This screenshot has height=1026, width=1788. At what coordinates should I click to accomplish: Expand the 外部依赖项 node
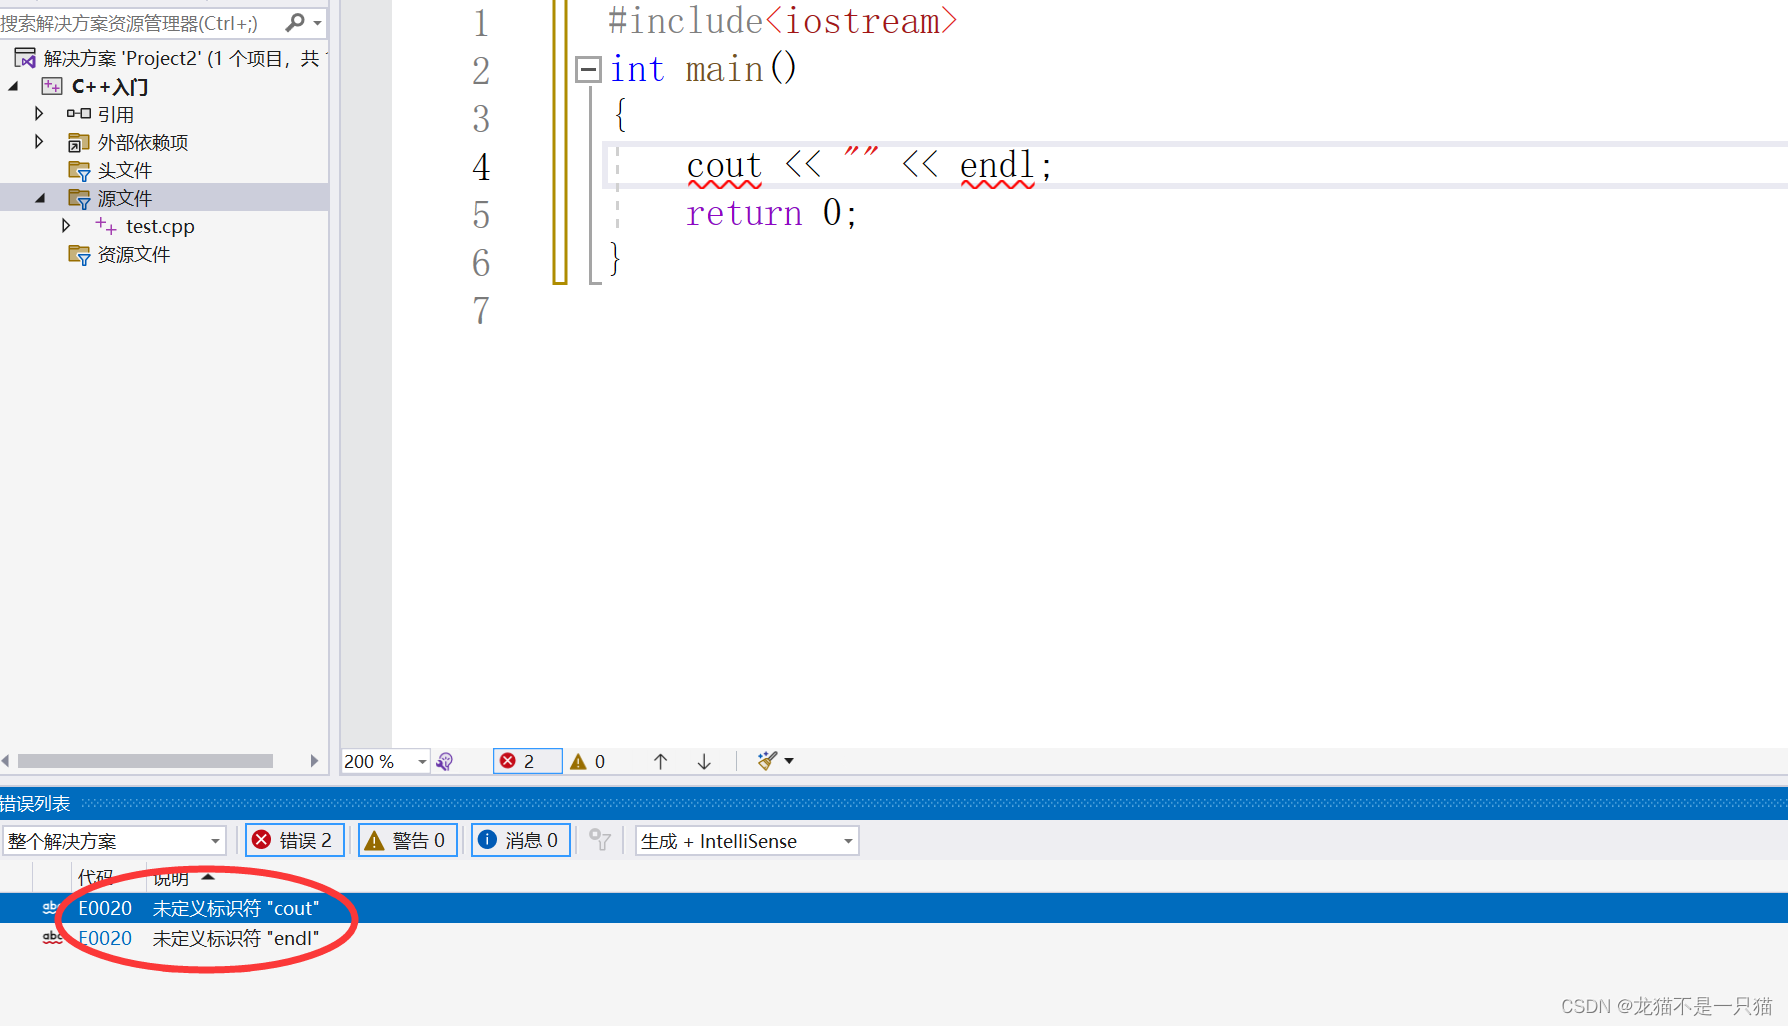pos(39,142)
